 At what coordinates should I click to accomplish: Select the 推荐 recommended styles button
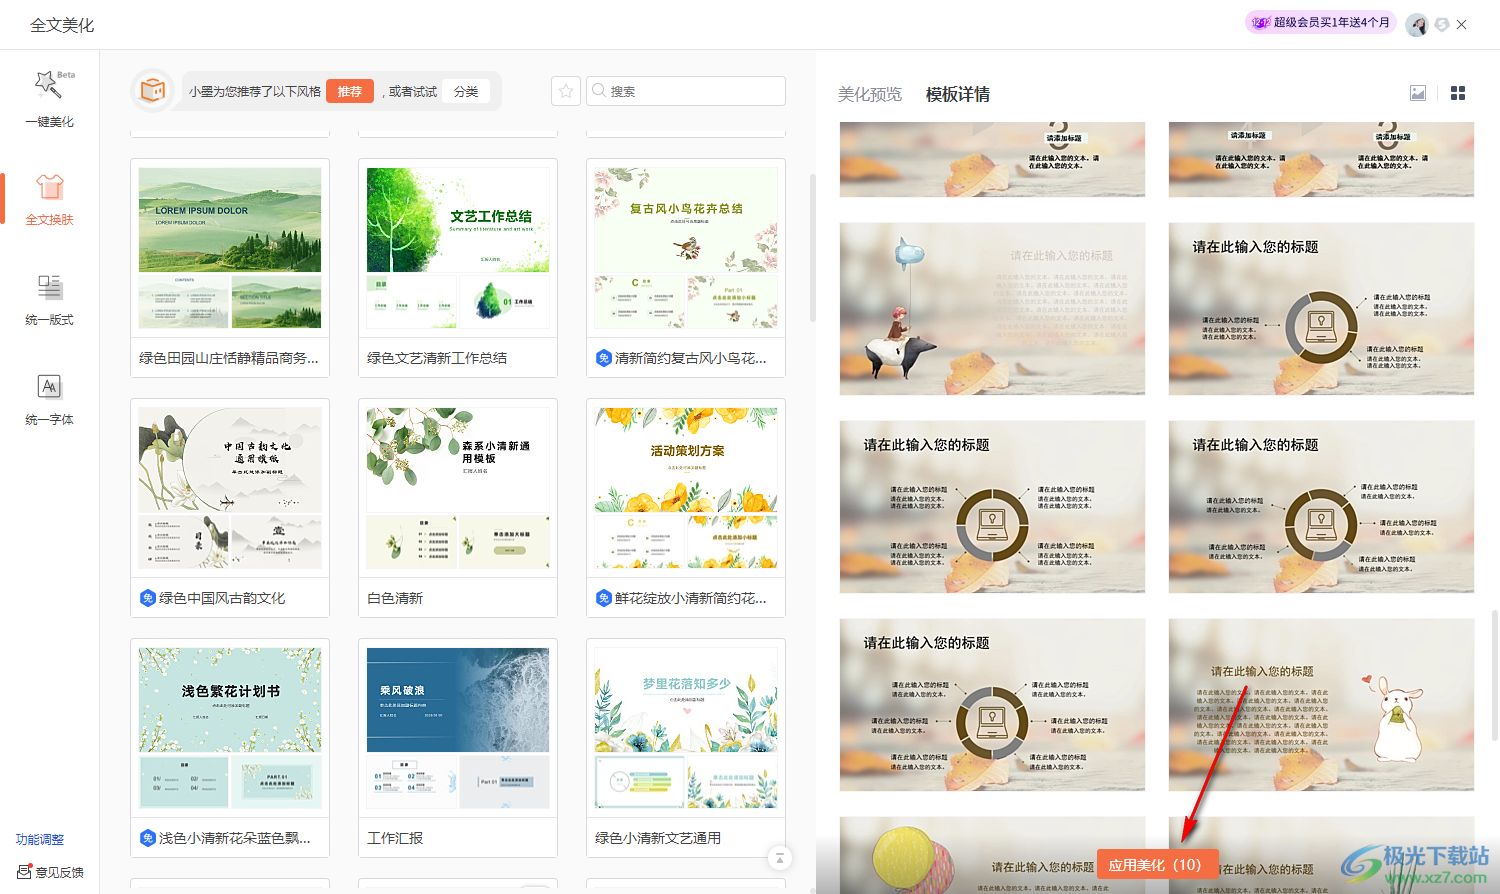pyautogui.click(x=350, y=92)
